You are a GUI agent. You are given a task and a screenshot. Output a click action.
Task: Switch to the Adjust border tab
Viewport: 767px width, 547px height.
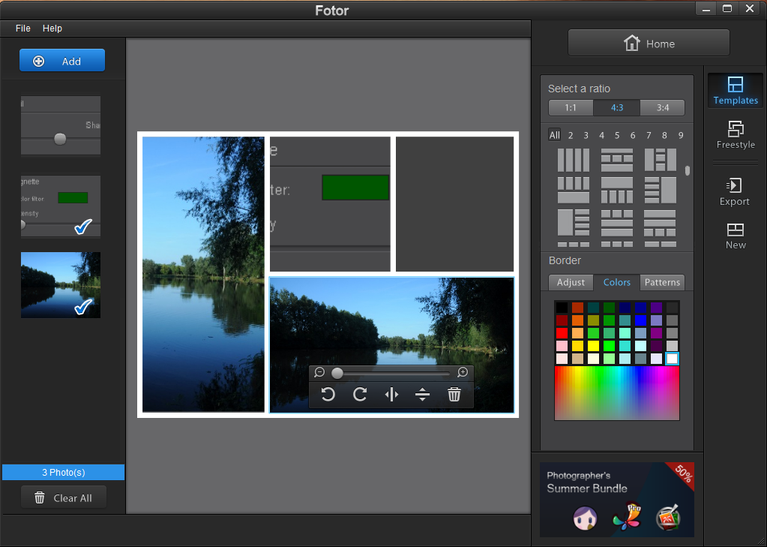tap(571, 282)
